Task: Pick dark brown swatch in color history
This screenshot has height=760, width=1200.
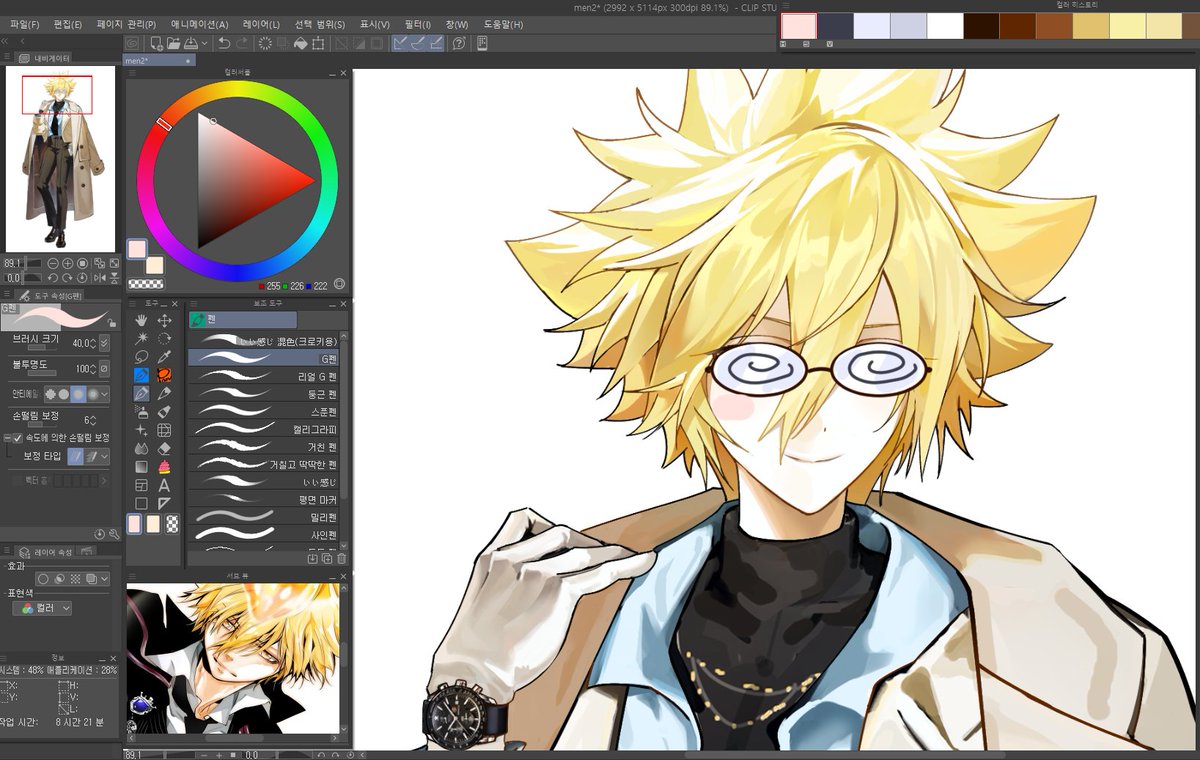Action: [982, 27]
